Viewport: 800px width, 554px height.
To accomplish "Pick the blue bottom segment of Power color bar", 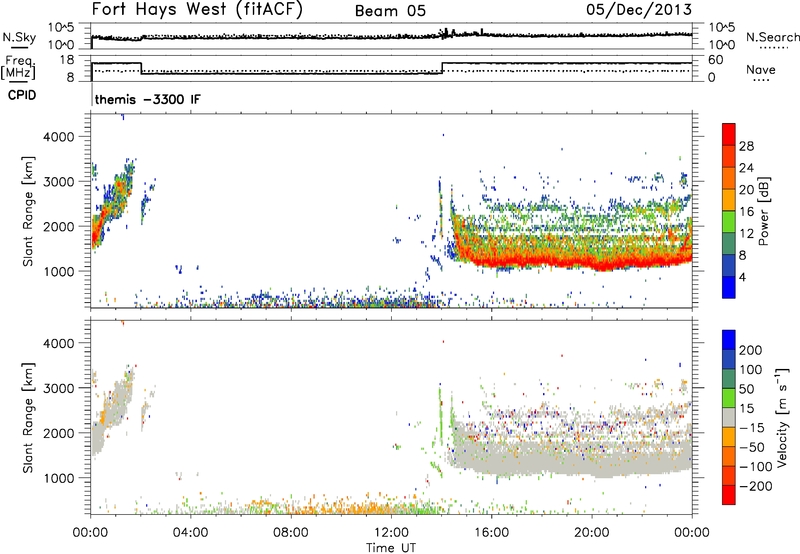I will [x=729, y=287].
